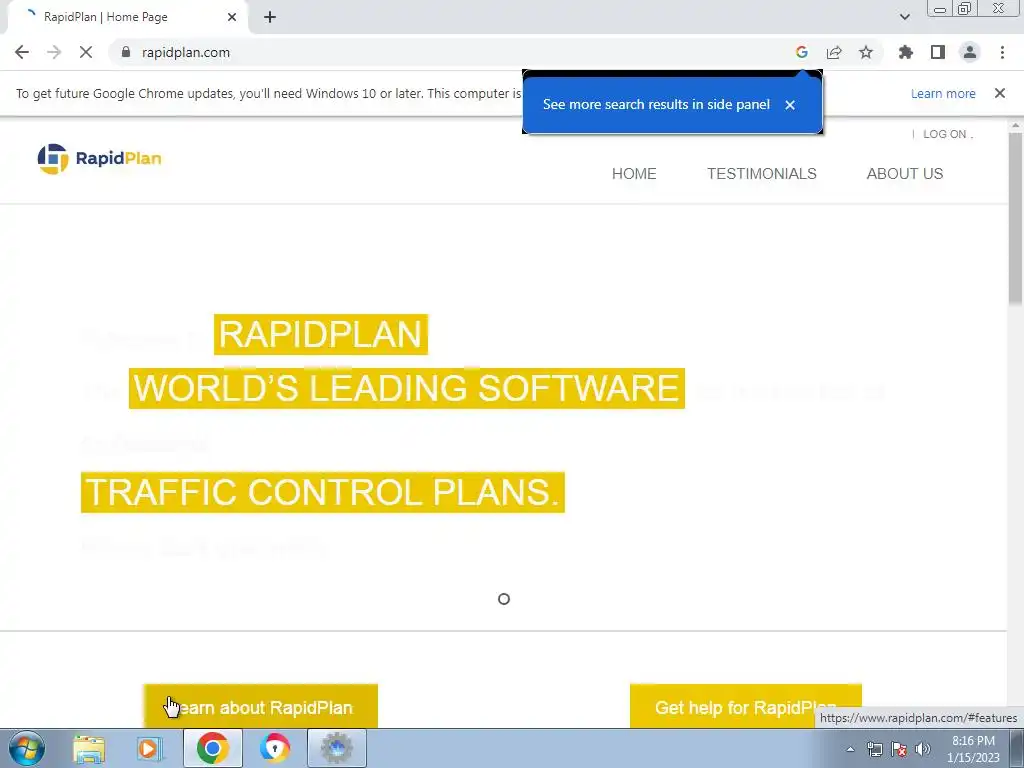Open the taskbar clock and date
Screen dimensions: 1024x768
pos(973,749)
